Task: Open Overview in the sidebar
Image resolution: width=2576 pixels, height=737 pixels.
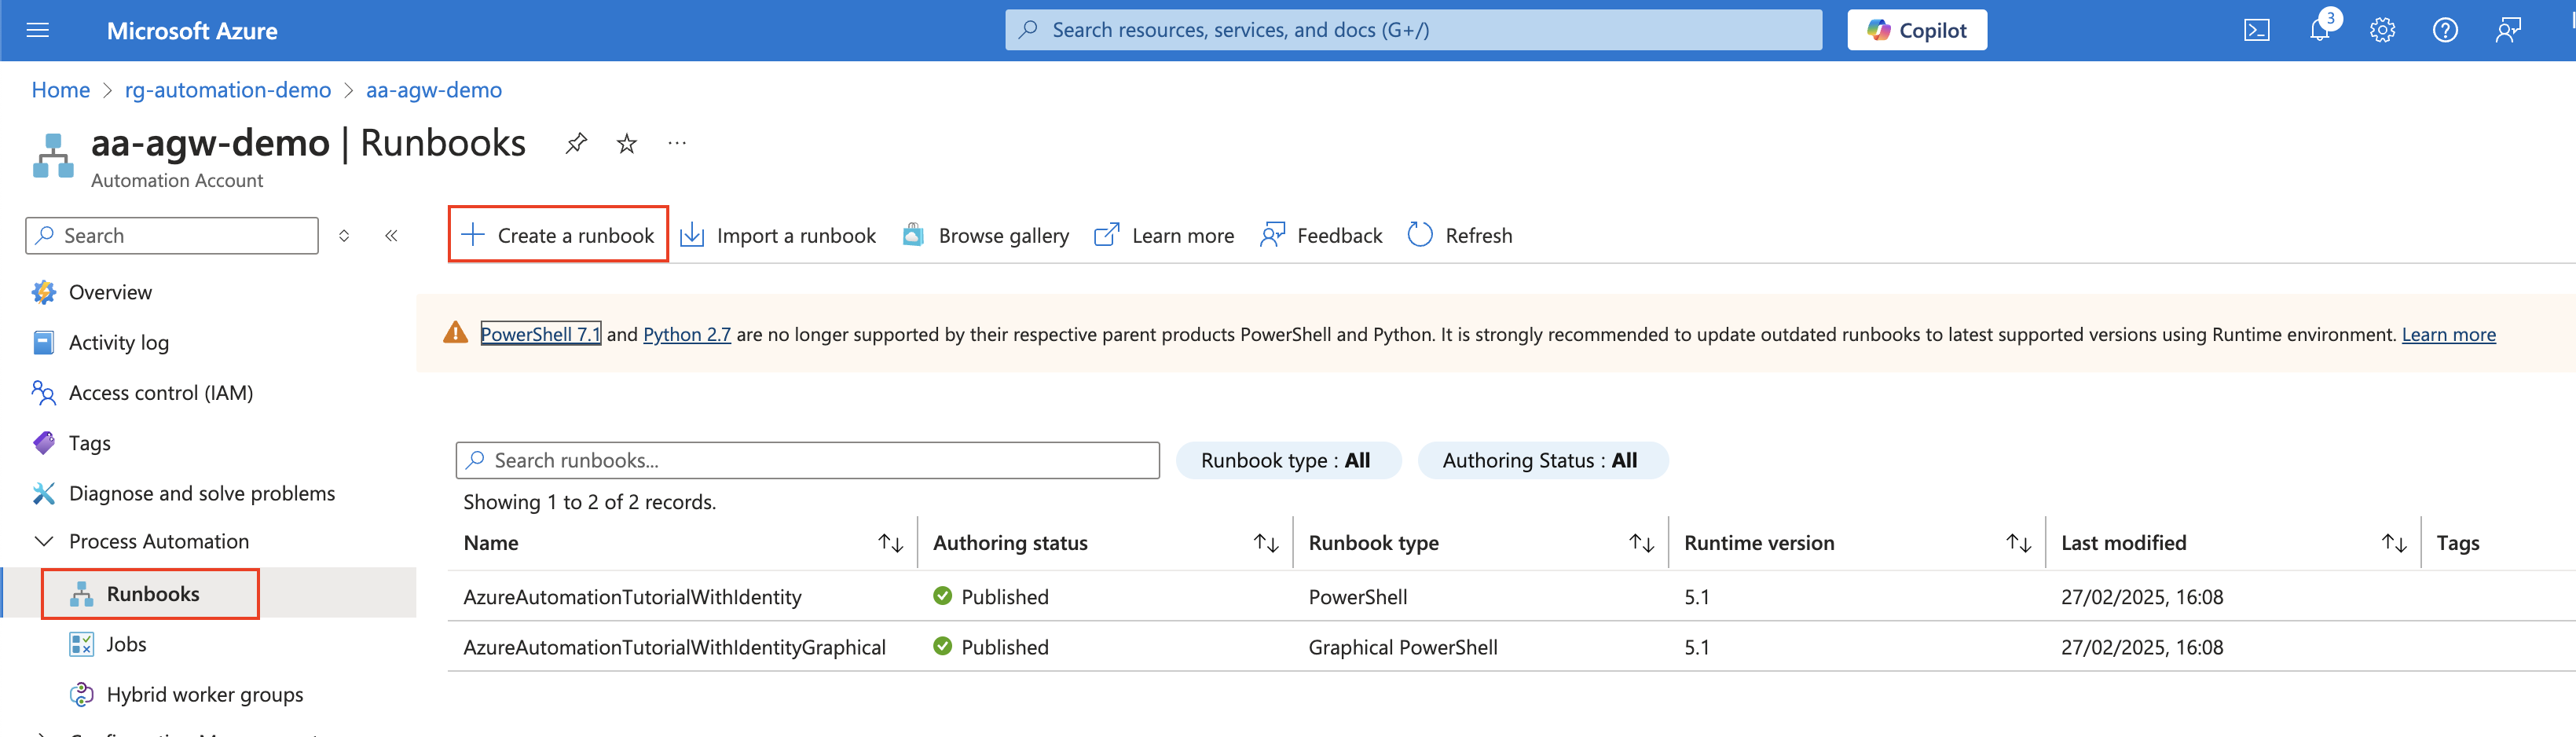Action: coord(110,292)
